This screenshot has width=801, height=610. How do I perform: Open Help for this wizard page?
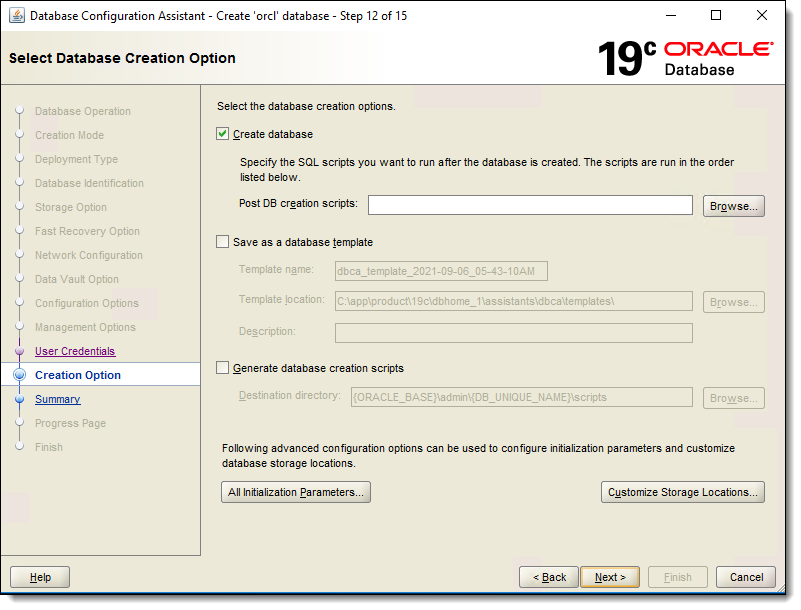tap(40, 577)
